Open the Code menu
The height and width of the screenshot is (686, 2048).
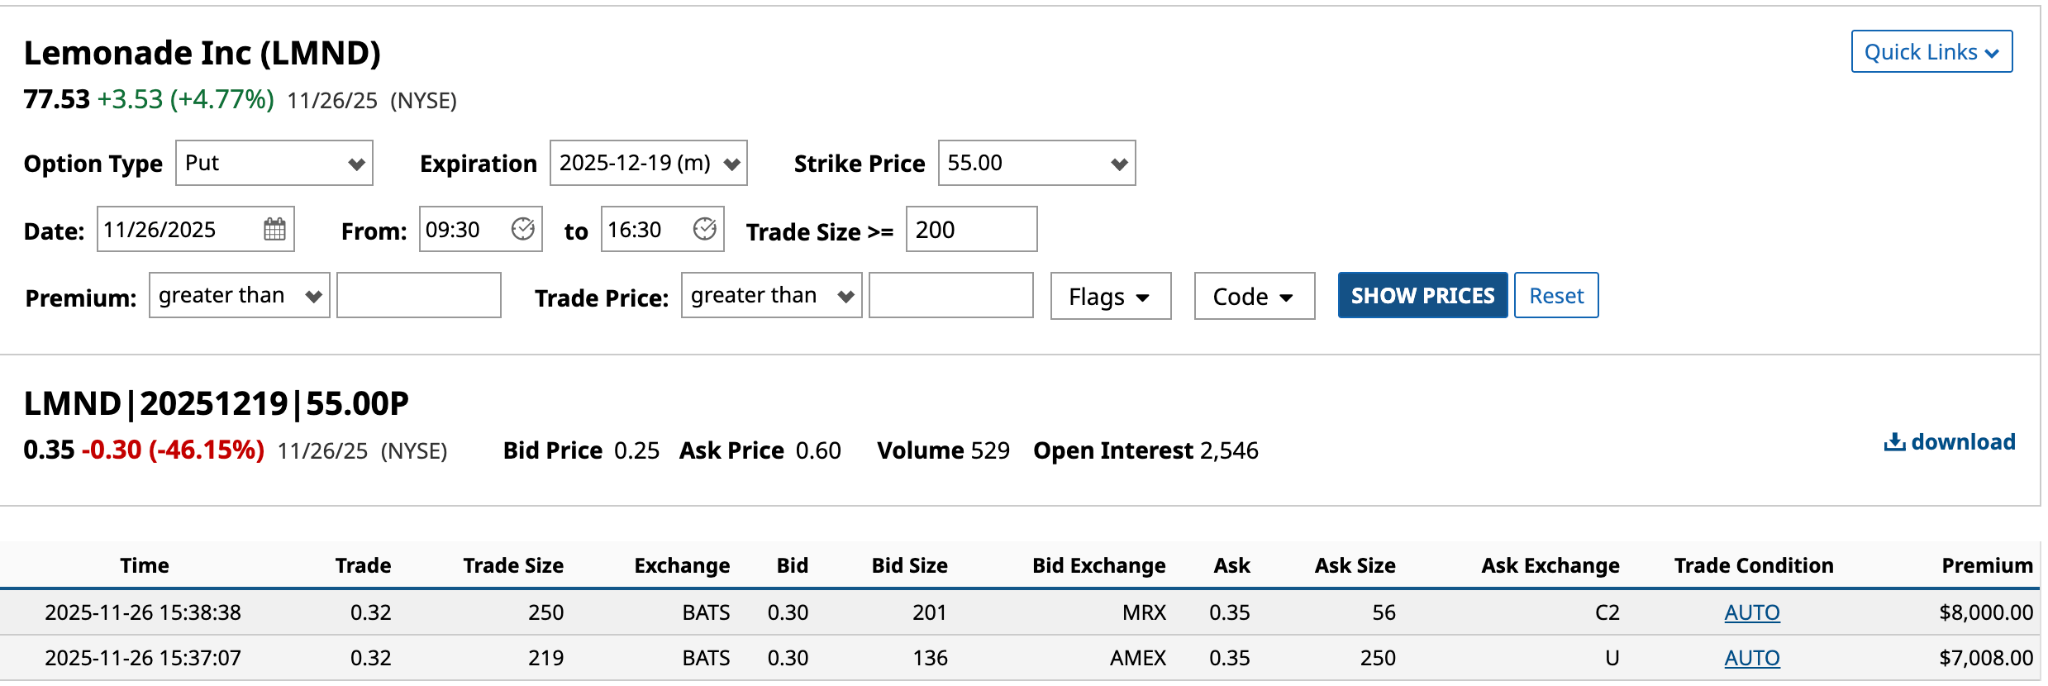[x=1254, y=297]
